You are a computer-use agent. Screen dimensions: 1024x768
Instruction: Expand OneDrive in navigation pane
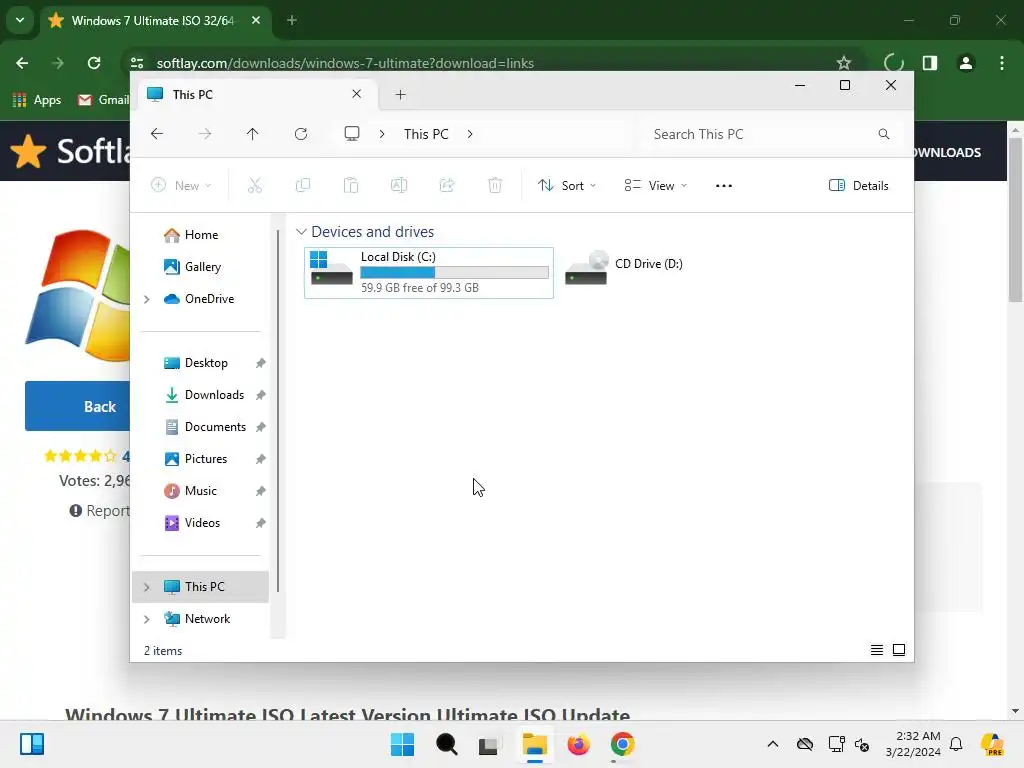(147, 299)
